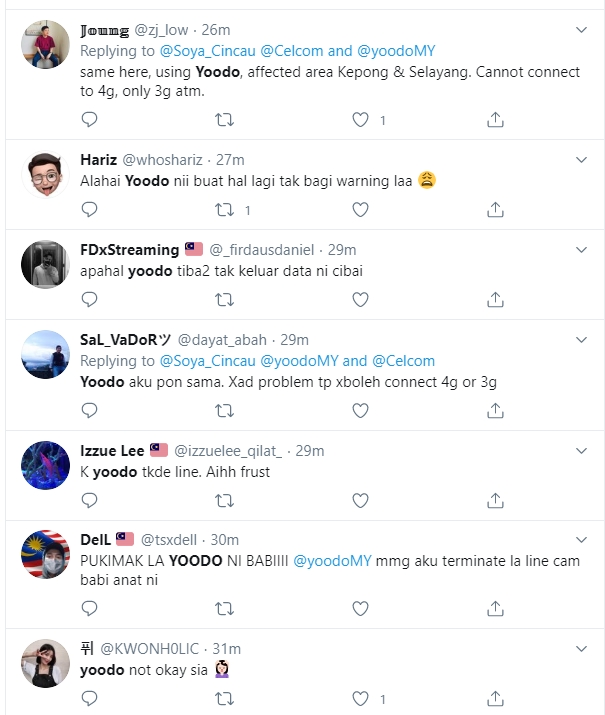Image resolution: width=605 pixels, height=715 pixels.
Task: Like Hariz's tweet
Action: pos(360,210)
